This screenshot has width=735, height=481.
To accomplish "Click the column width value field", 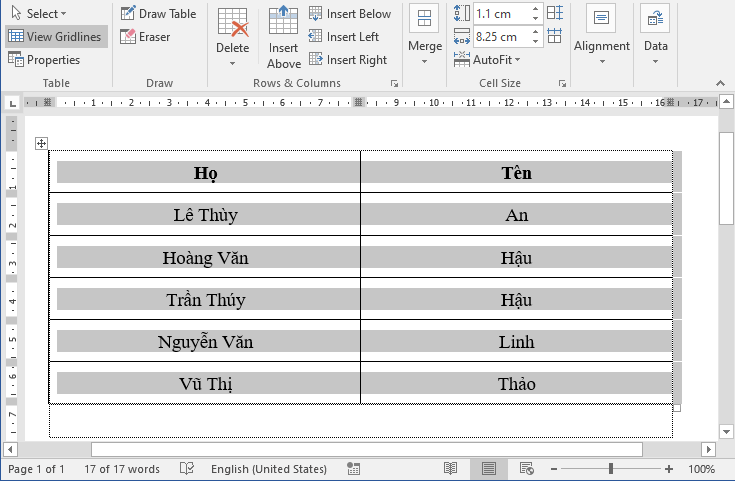I will [502, 37].
